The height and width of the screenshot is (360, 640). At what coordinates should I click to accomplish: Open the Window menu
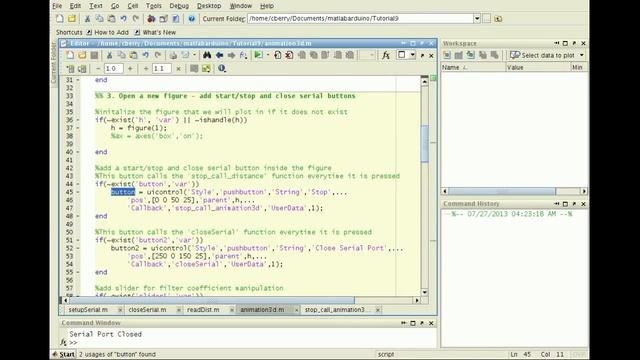pos(240,6)
